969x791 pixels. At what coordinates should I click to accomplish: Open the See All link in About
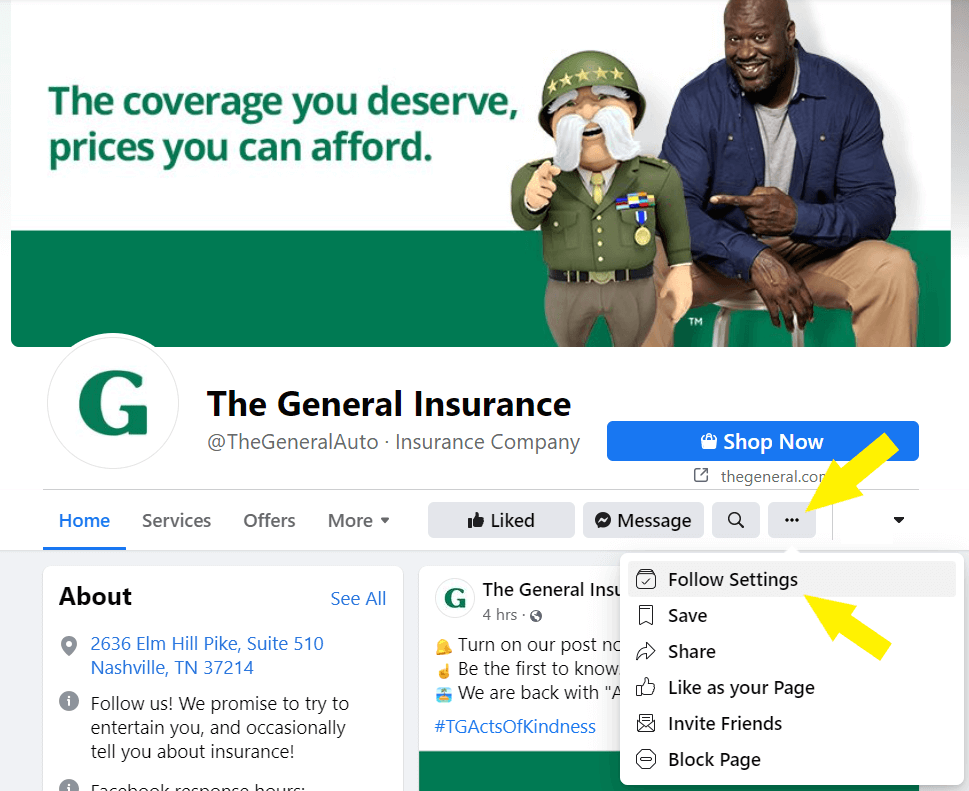(358, 598)
